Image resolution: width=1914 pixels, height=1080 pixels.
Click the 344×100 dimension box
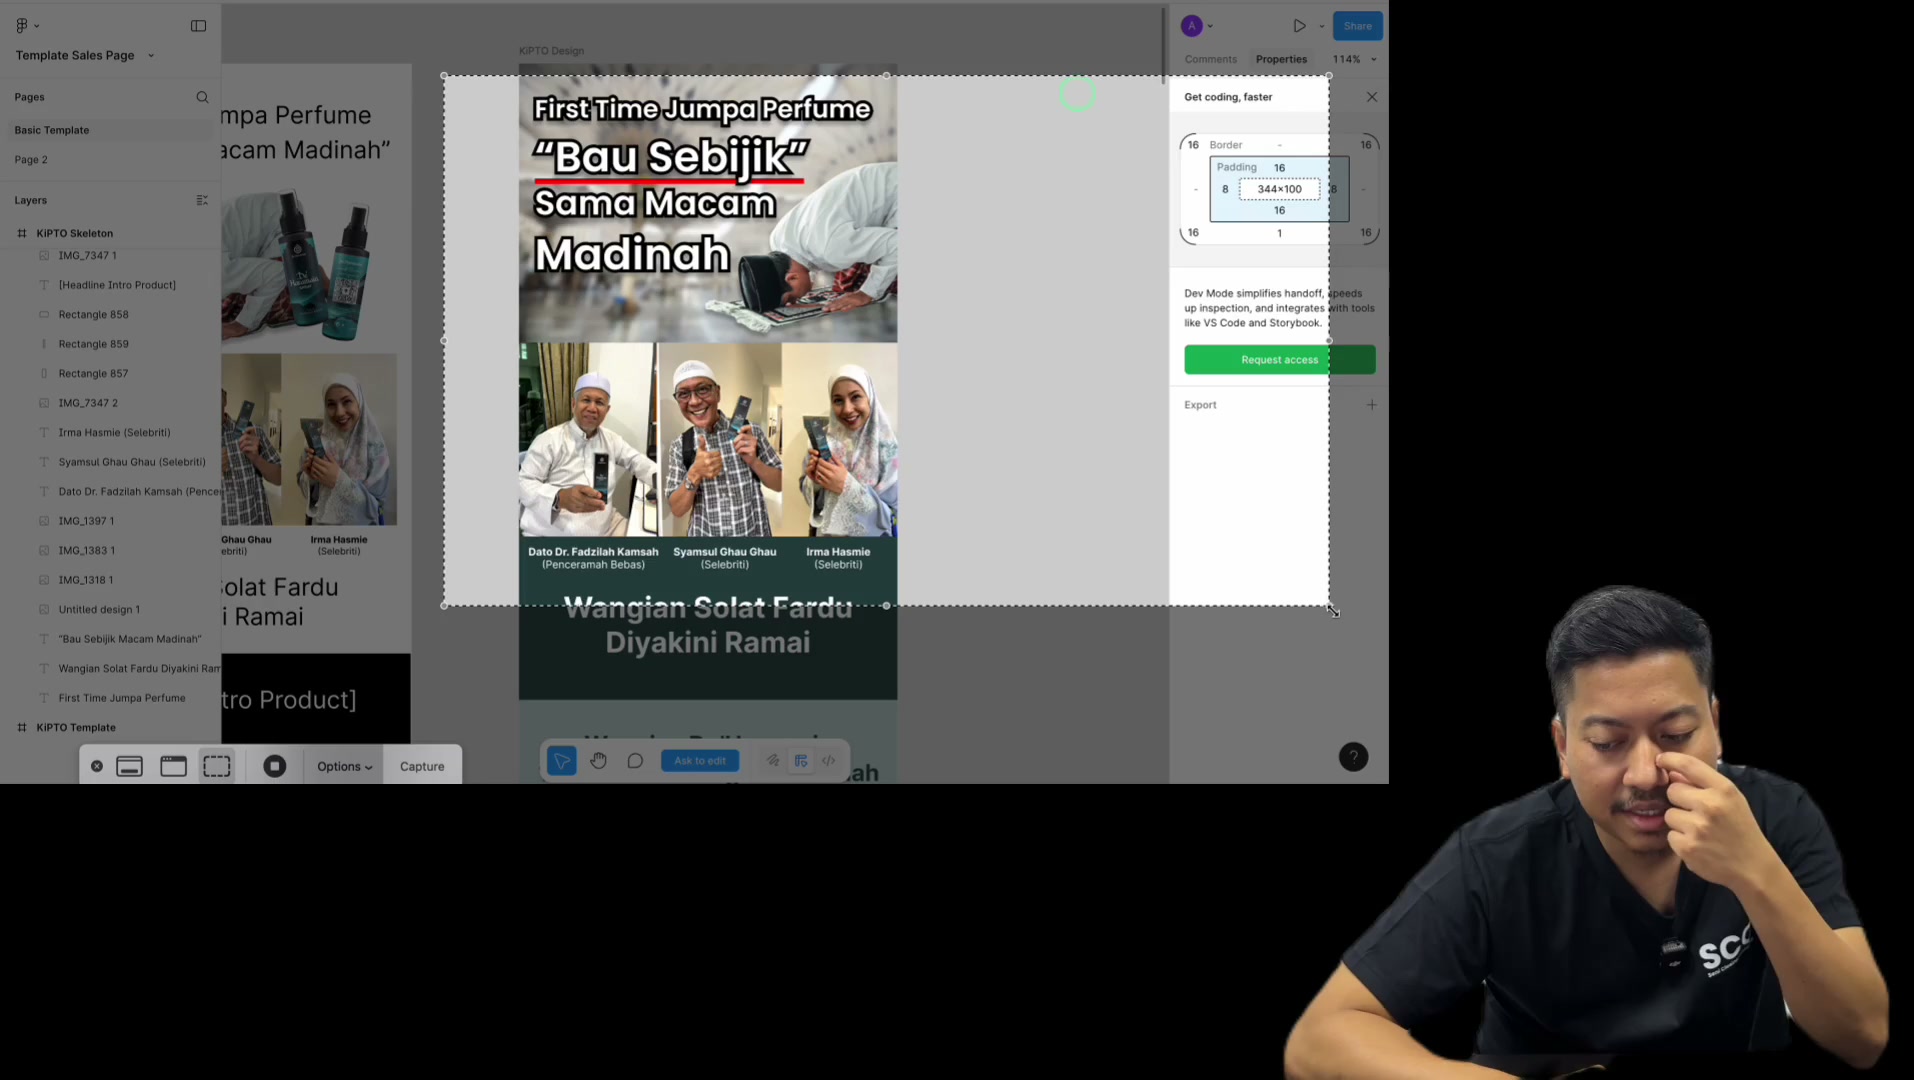click(1279, 189)
